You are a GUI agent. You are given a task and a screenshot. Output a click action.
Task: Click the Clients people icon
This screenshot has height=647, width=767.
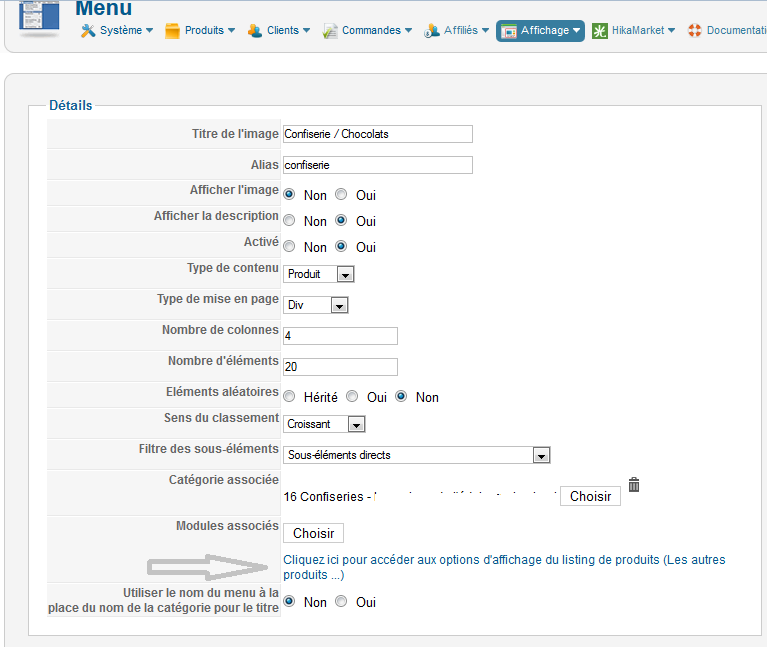(x=254, y=31)
